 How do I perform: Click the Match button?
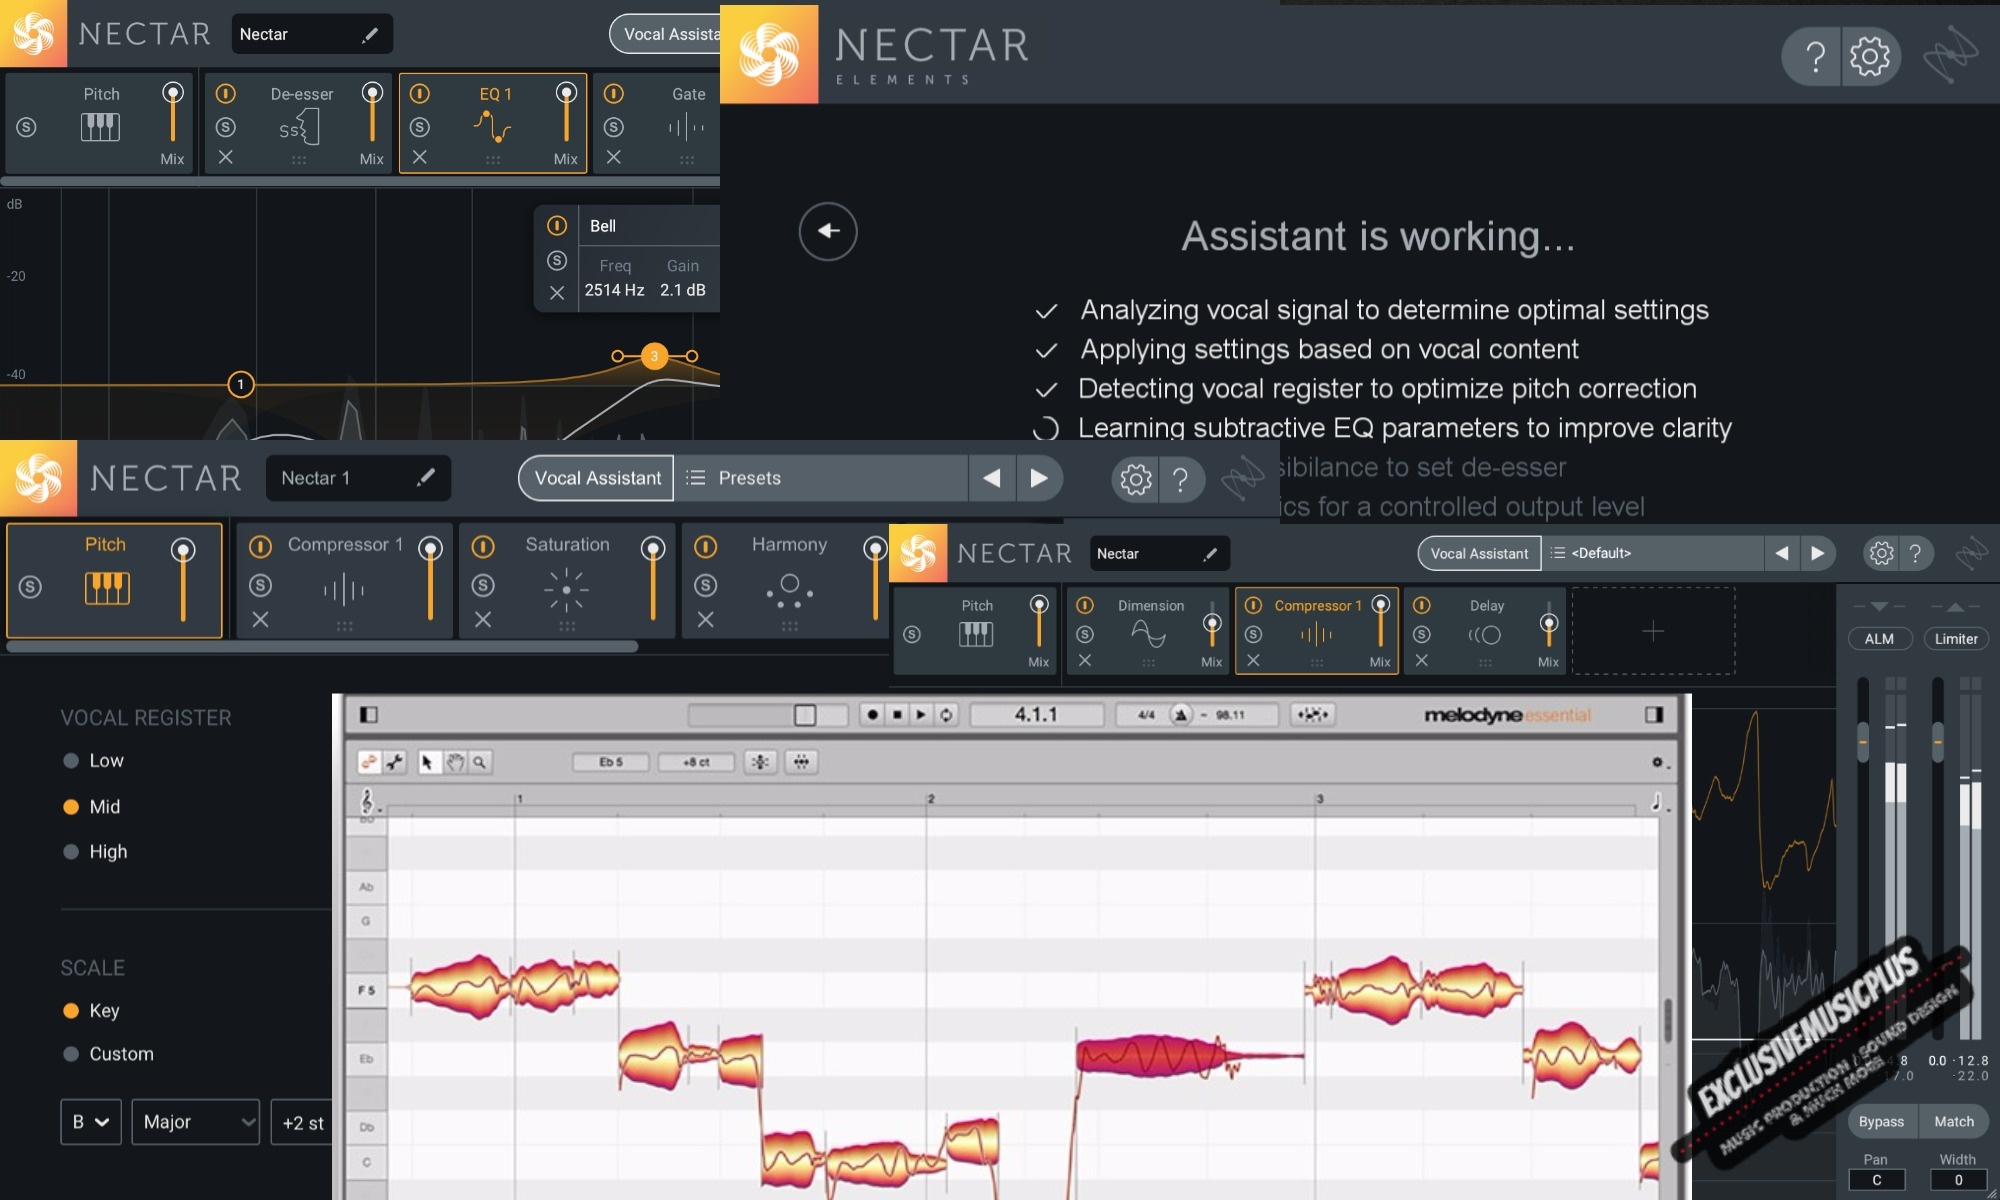click(1954, 1122)
